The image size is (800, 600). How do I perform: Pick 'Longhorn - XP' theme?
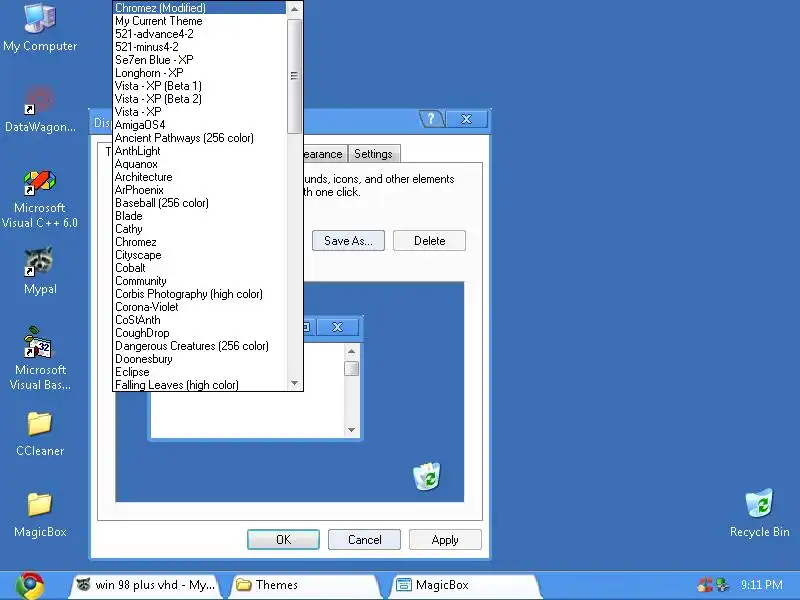pyautogui.click(x=199, y=73)
